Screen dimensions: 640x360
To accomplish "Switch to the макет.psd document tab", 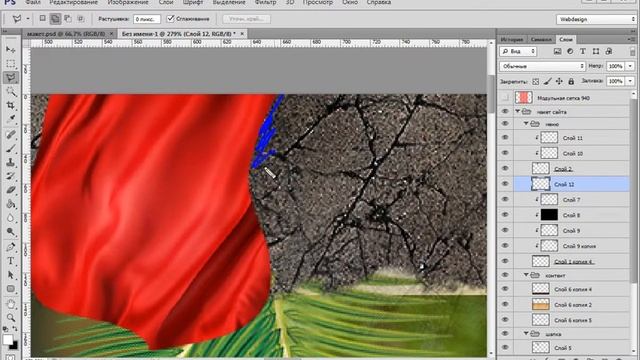I will 67,34.
